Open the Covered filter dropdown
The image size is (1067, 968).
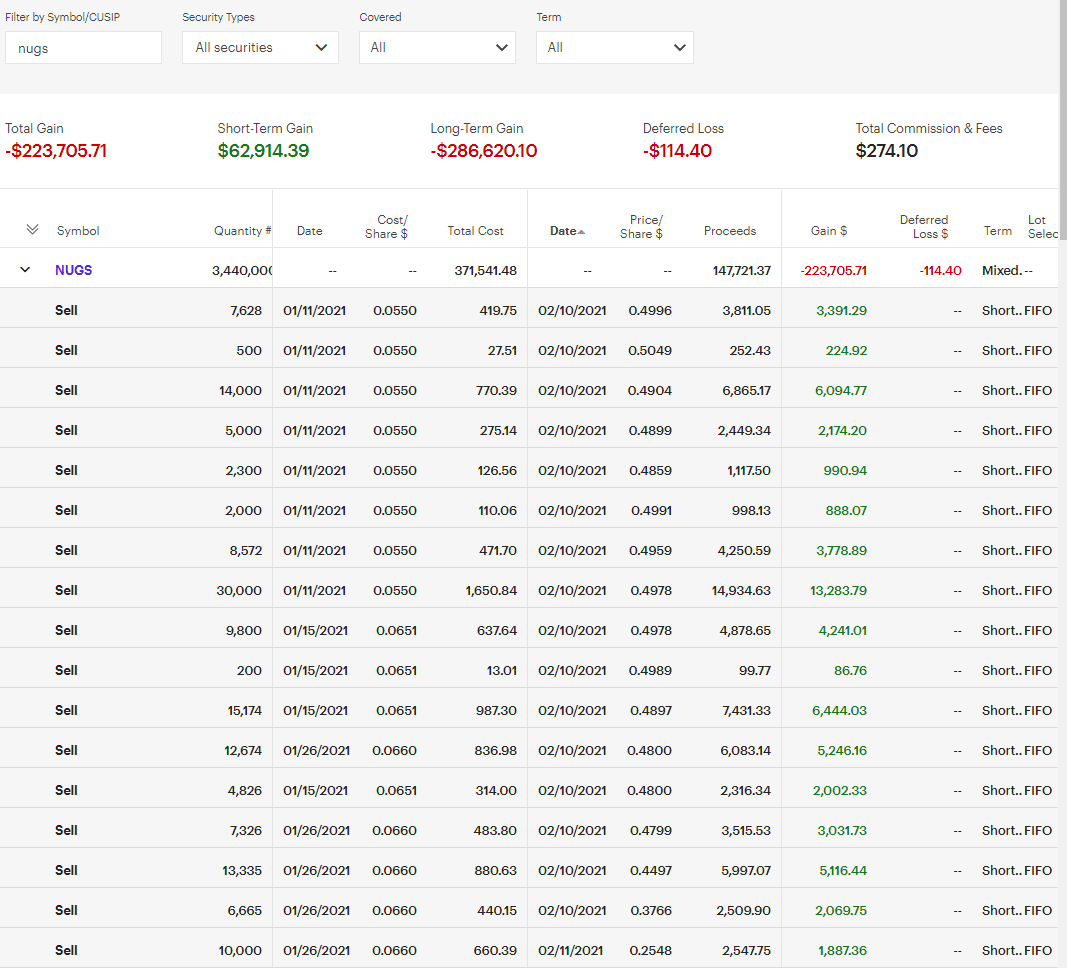click(437, 47)
